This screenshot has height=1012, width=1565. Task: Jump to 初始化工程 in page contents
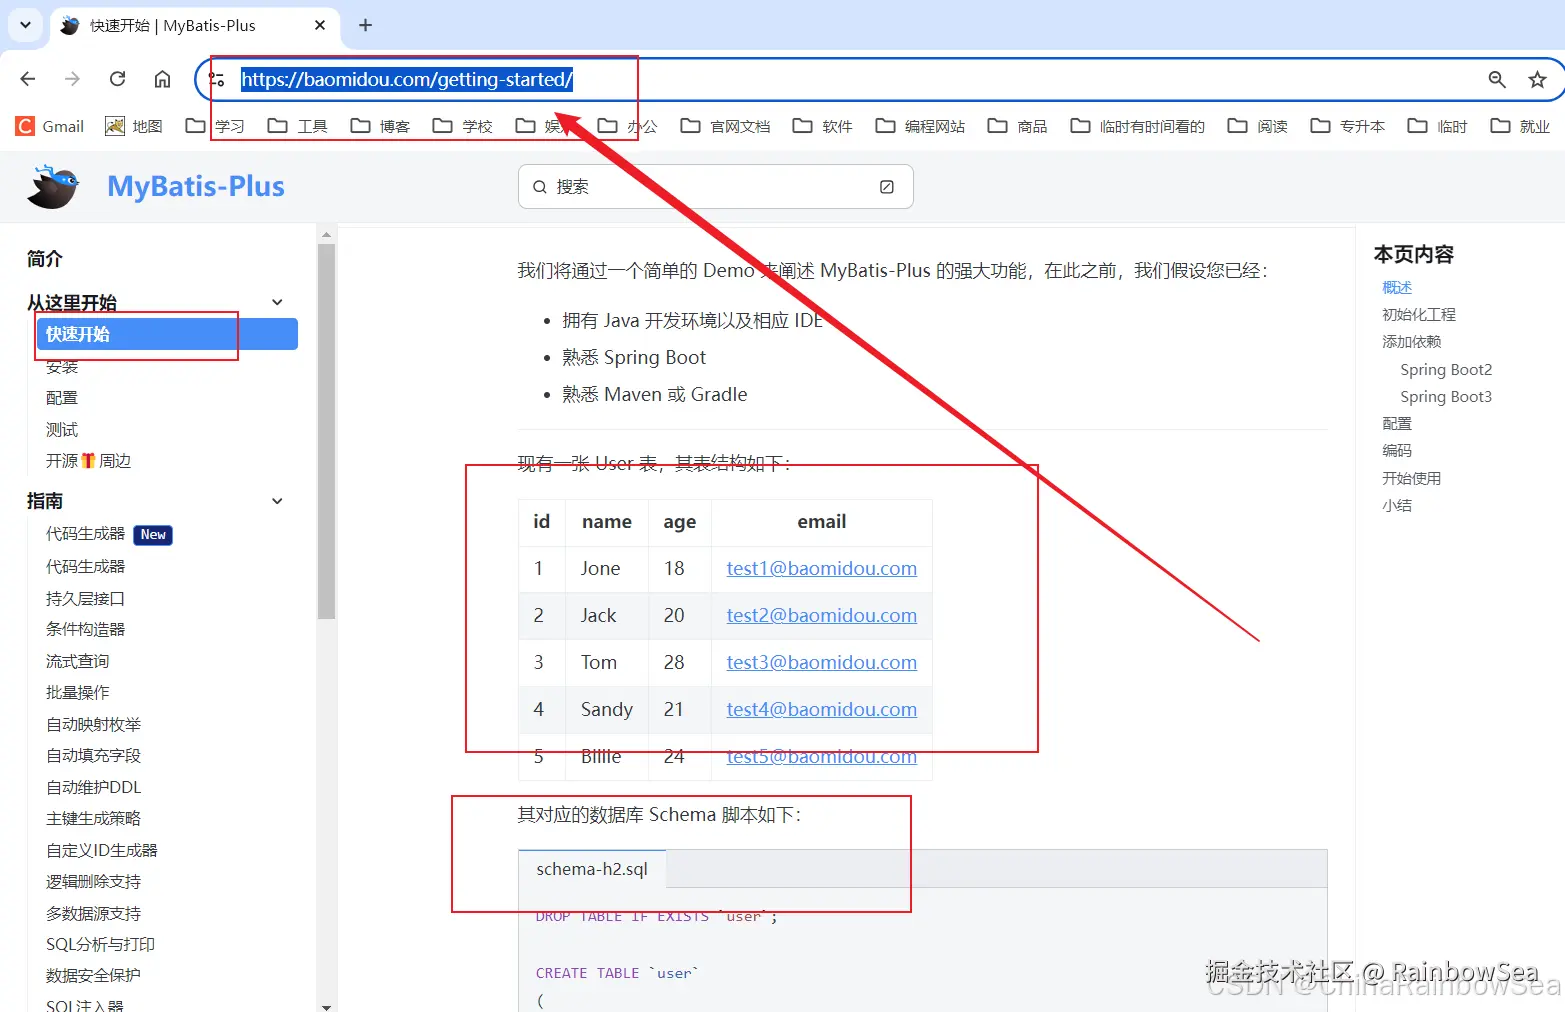tap(1419, 315)
